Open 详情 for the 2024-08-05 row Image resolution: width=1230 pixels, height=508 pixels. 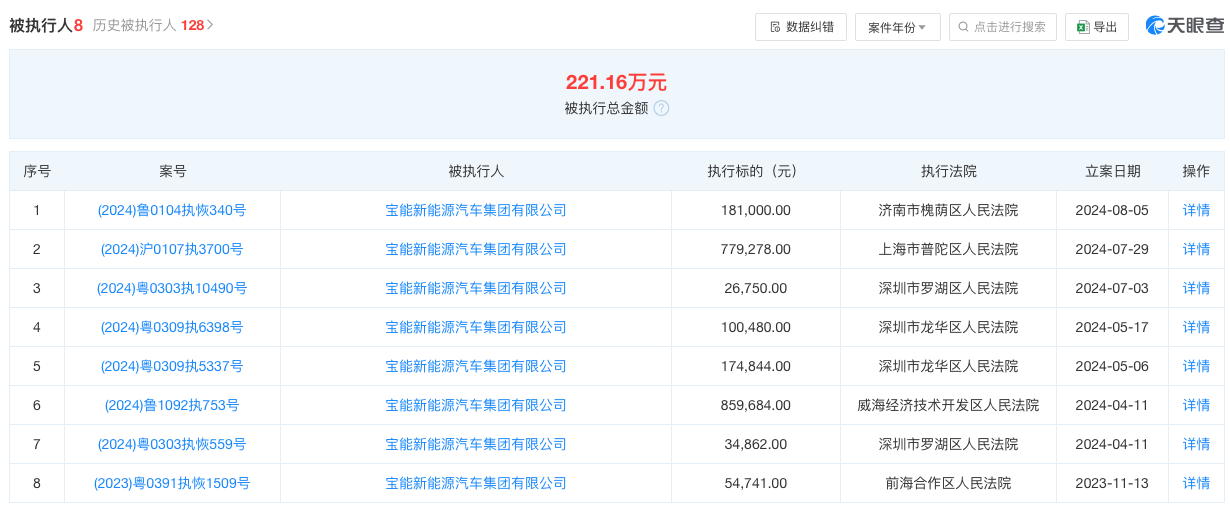coord(1196,210)
